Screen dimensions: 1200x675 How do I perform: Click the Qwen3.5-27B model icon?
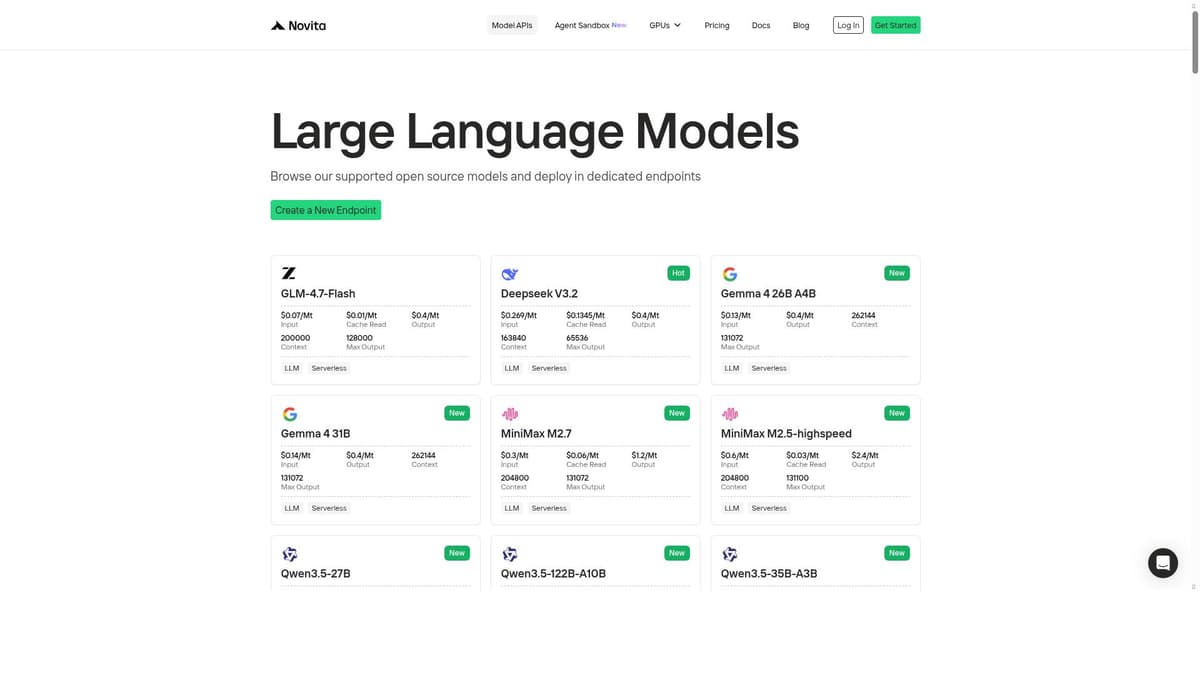pyautogui.click(x=289, y=553)
